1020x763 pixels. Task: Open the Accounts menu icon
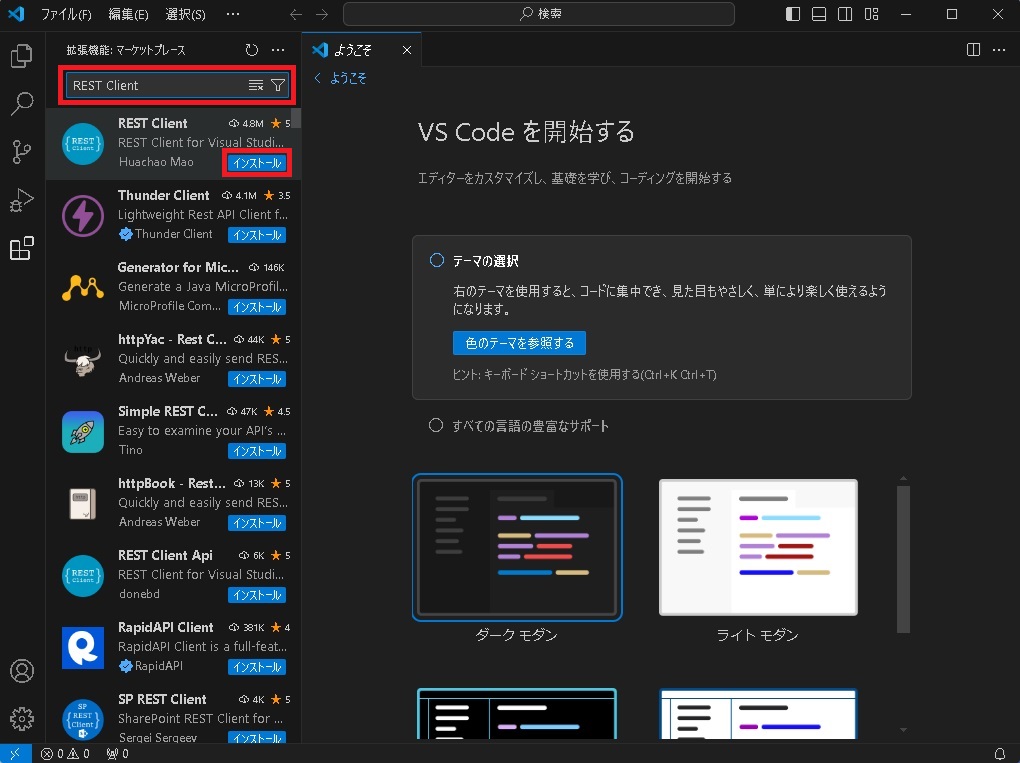pos(21,671)
